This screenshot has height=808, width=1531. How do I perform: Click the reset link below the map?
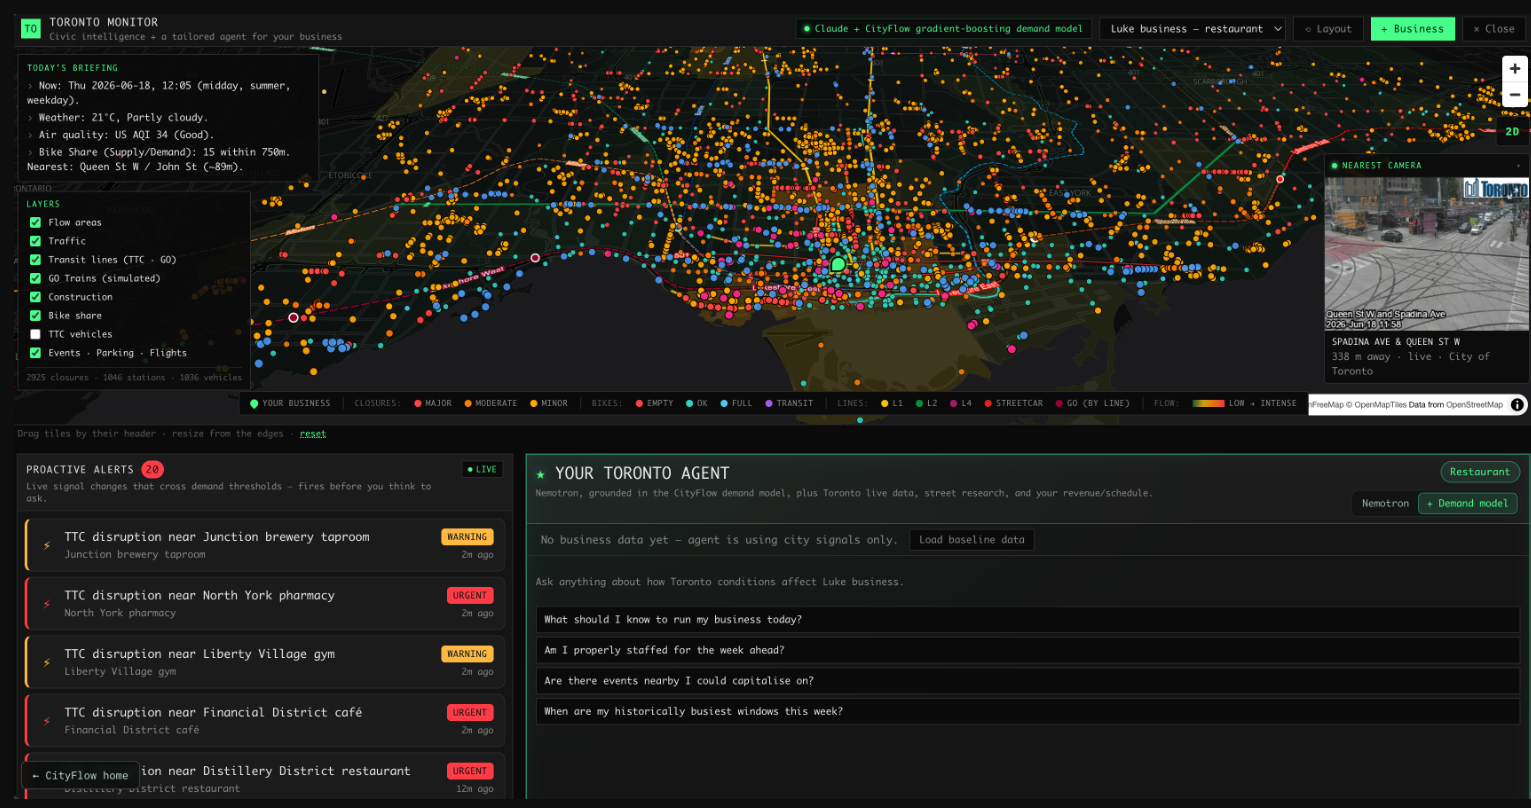click(313, 433)
